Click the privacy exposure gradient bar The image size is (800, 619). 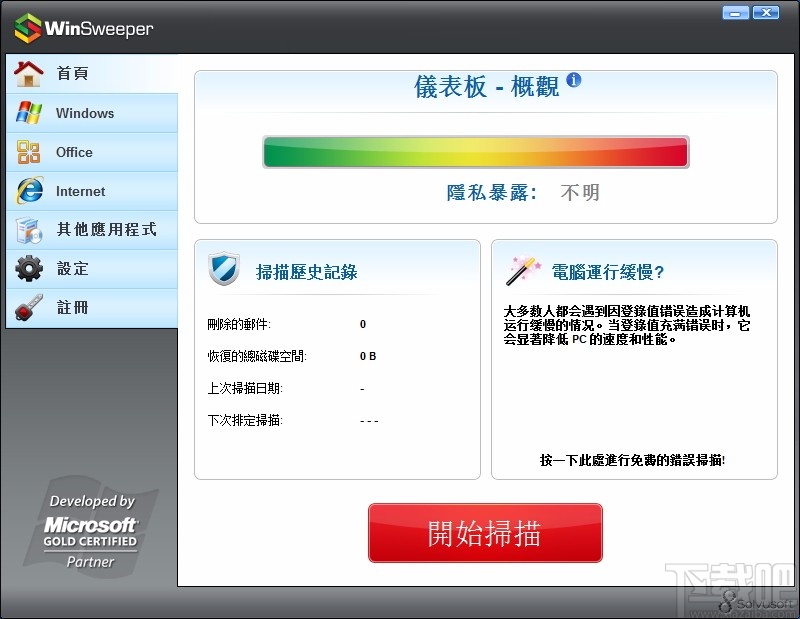(475, 151)
